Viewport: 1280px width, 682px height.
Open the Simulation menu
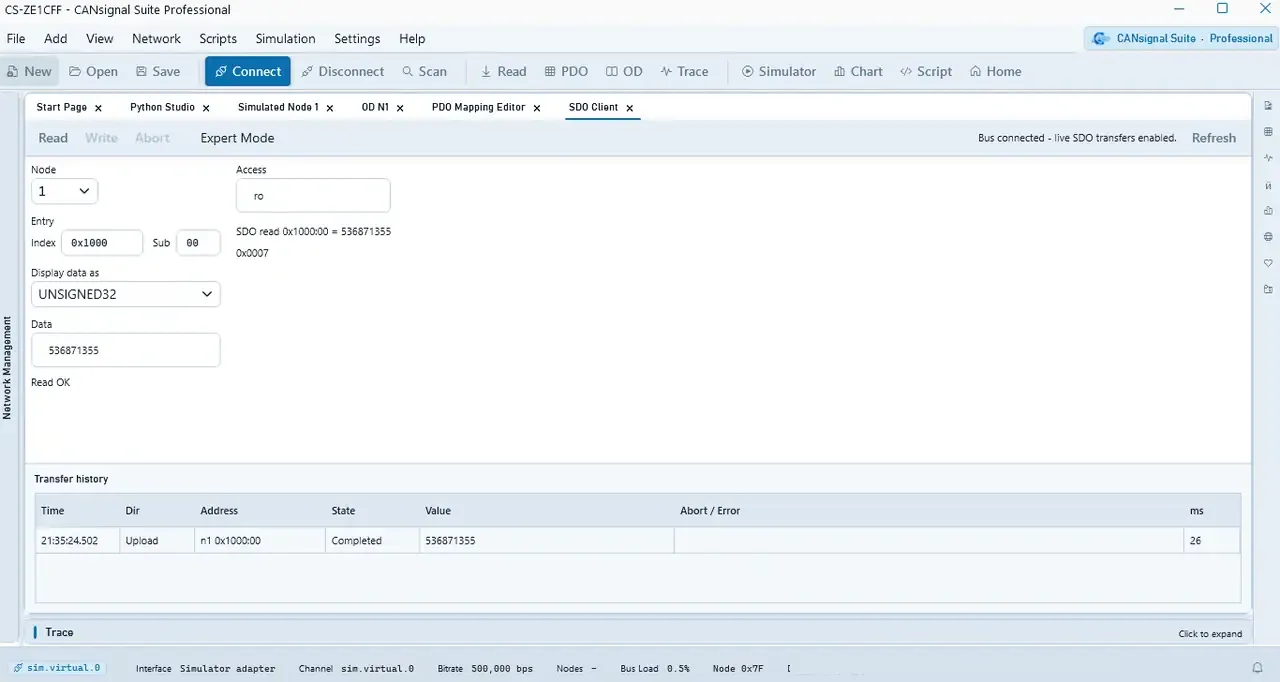tap(285, 39)
